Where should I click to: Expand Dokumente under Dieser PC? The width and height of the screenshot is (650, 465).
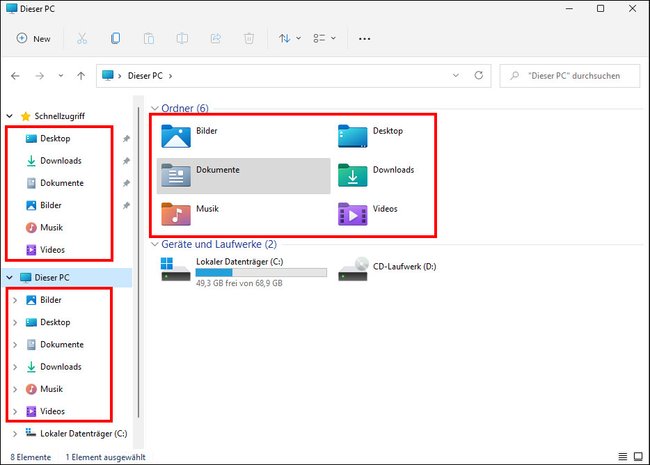(15, 345)
